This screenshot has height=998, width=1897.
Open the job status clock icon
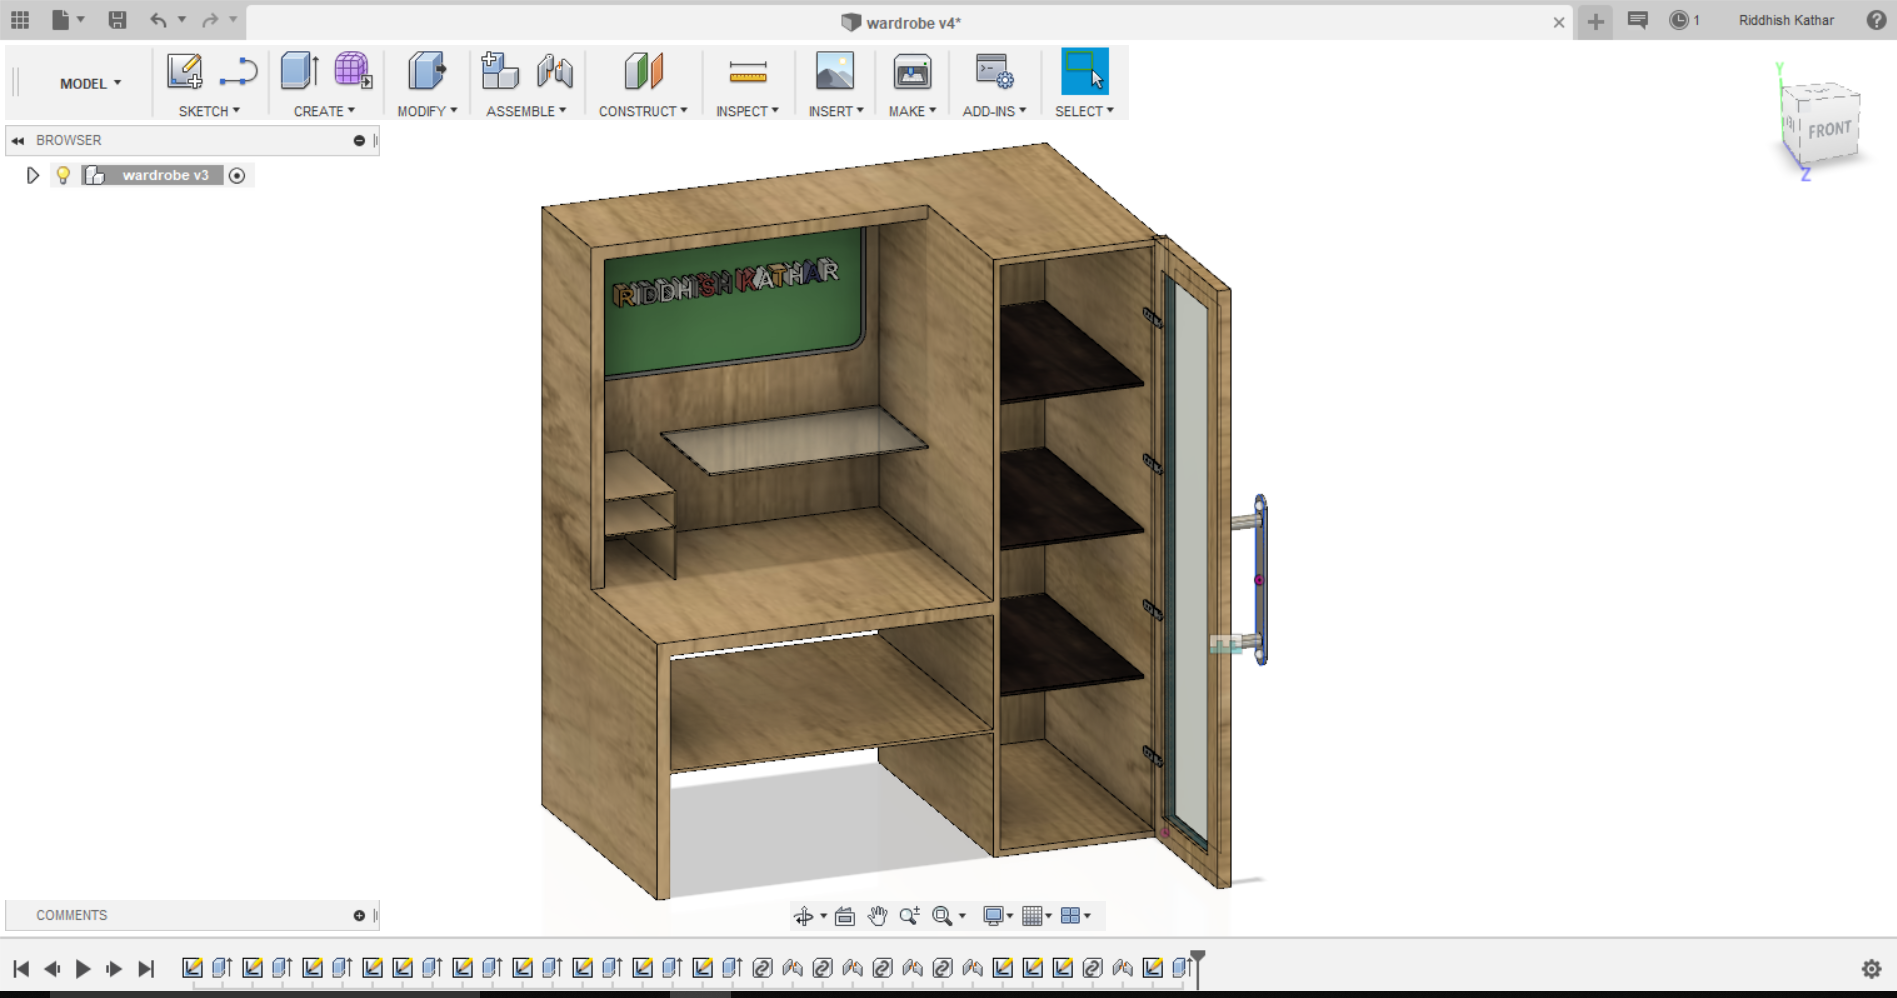[1679, 20]
